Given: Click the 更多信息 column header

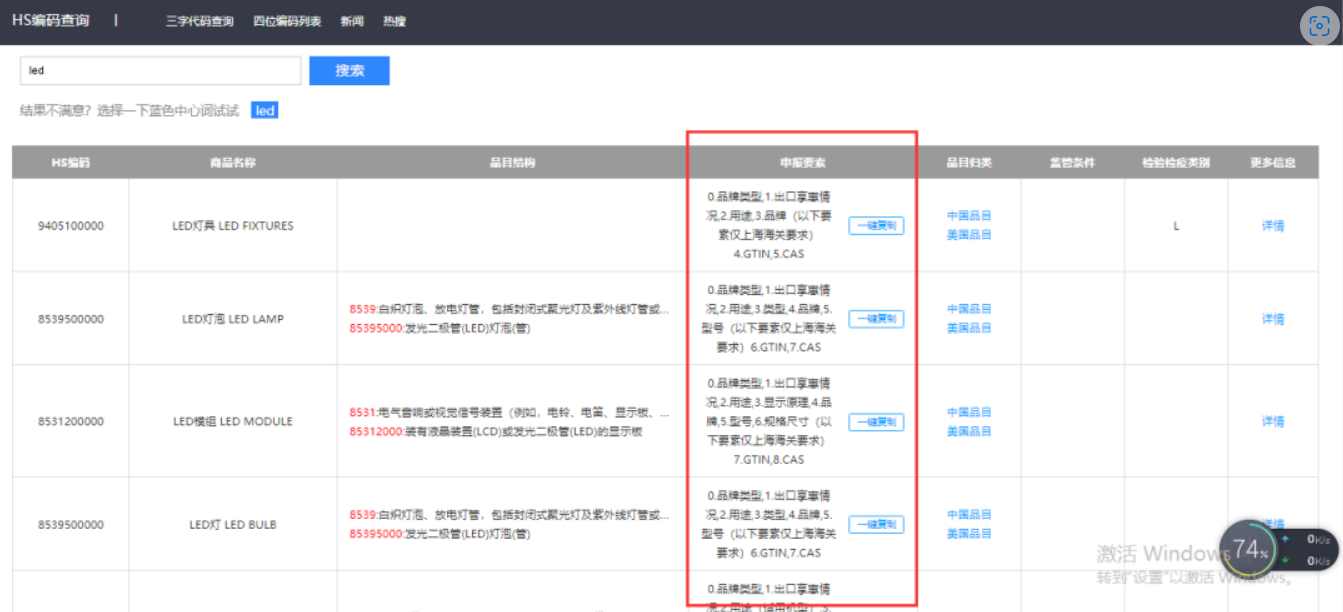Looking at the screenshot, I should [1273, 162].
